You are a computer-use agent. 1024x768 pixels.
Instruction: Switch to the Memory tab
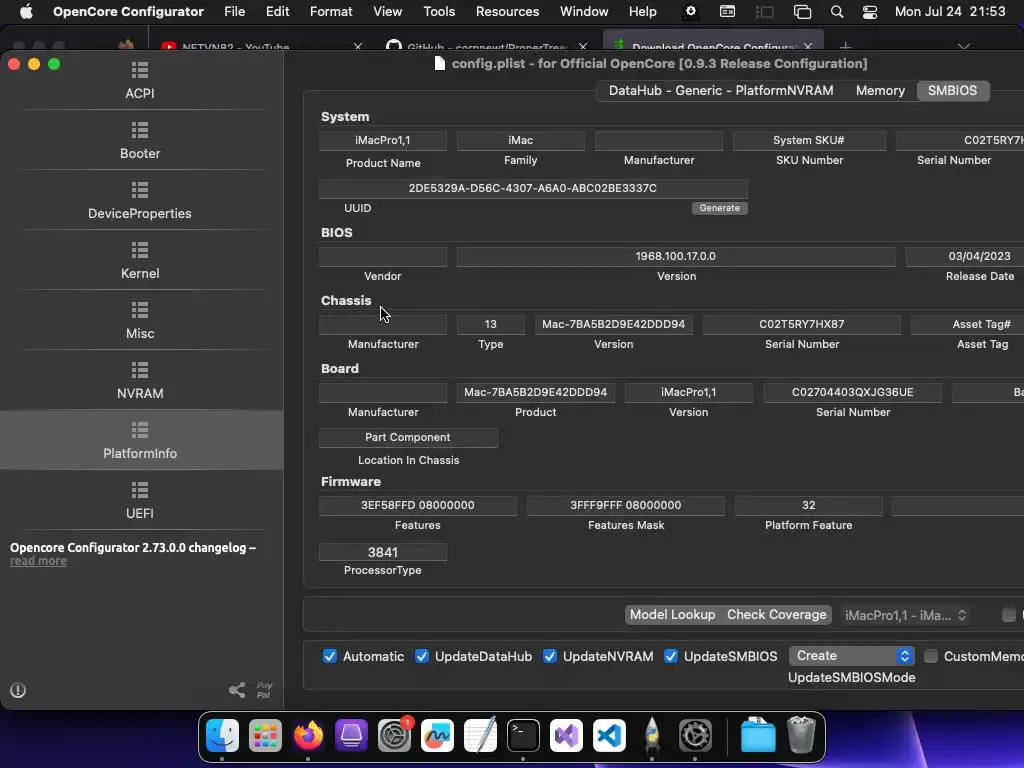tap(880, 91)
